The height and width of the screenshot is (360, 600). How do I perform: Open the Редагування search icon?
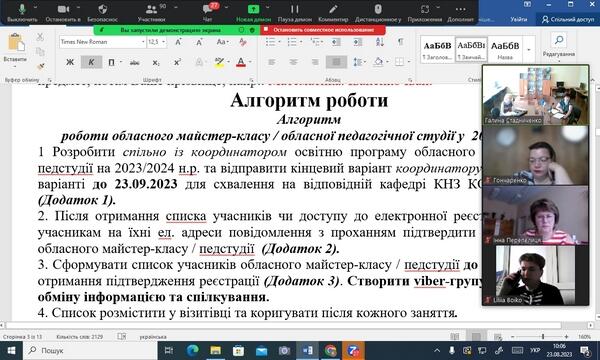click(559, 40)
